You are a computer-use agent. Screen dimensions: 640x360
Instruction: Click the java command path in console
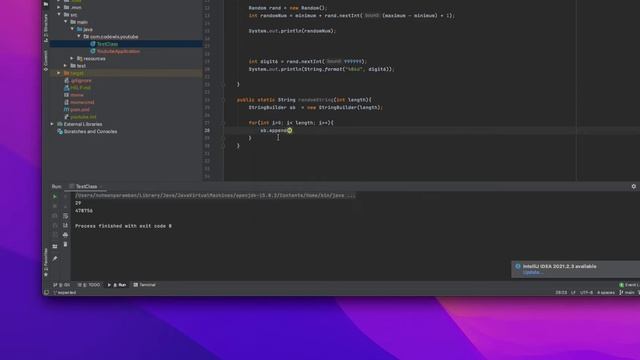215,196
